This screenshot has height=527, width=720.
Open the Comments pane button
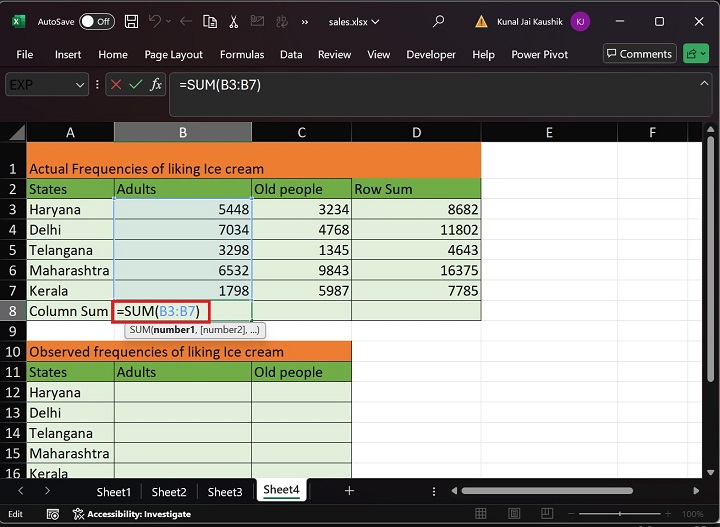[x=639, y=54]
